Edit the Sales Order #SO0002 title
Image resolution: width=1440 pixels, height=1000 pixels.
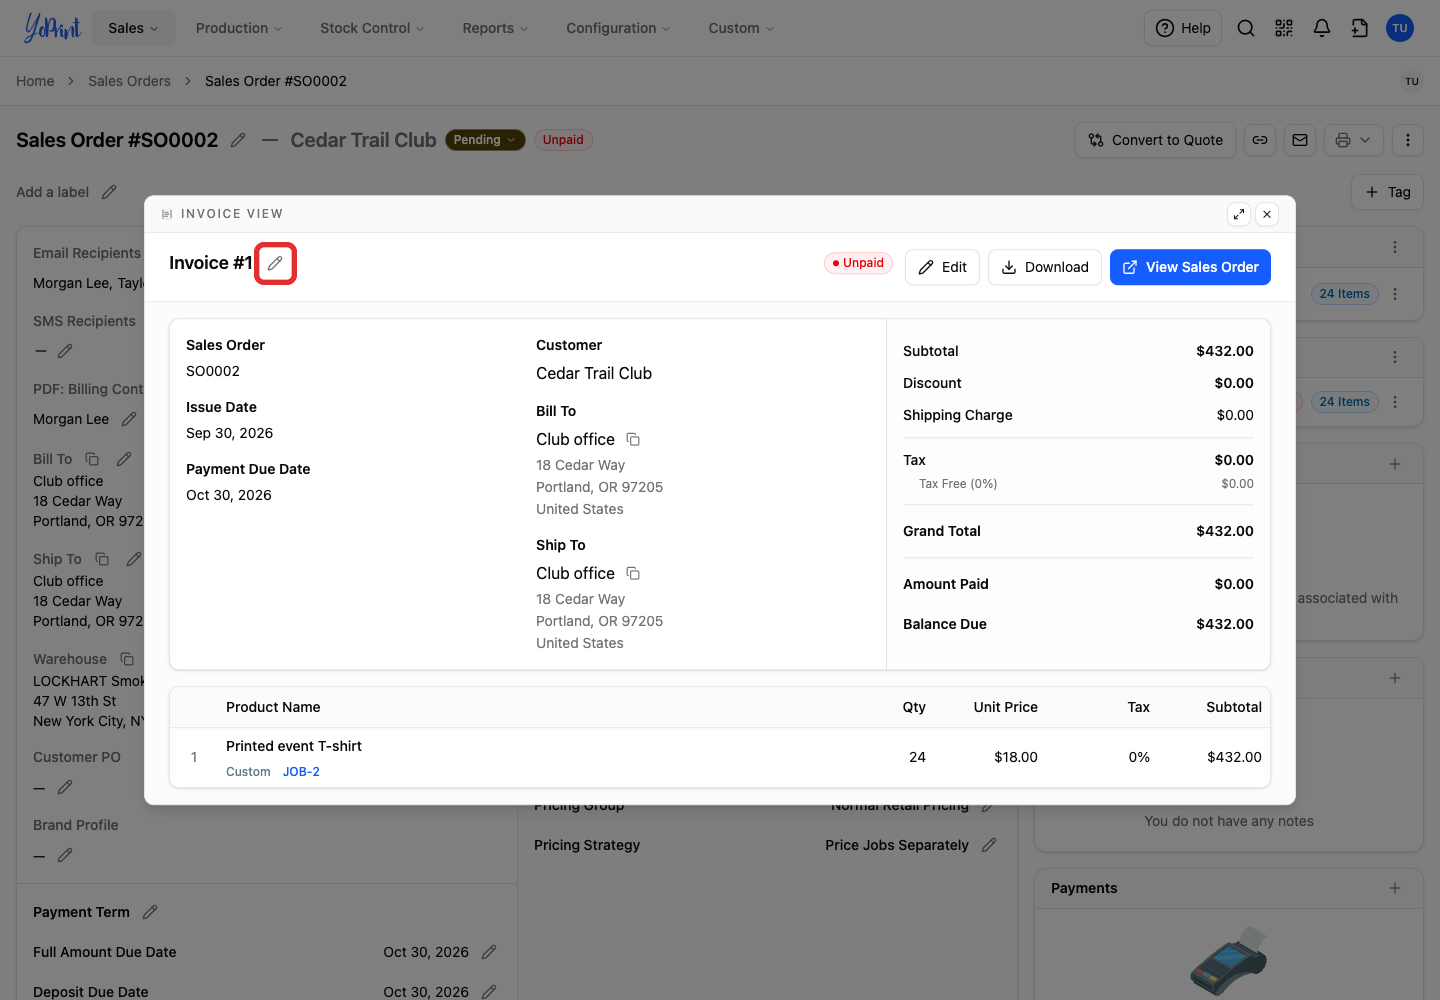(238, 140)
